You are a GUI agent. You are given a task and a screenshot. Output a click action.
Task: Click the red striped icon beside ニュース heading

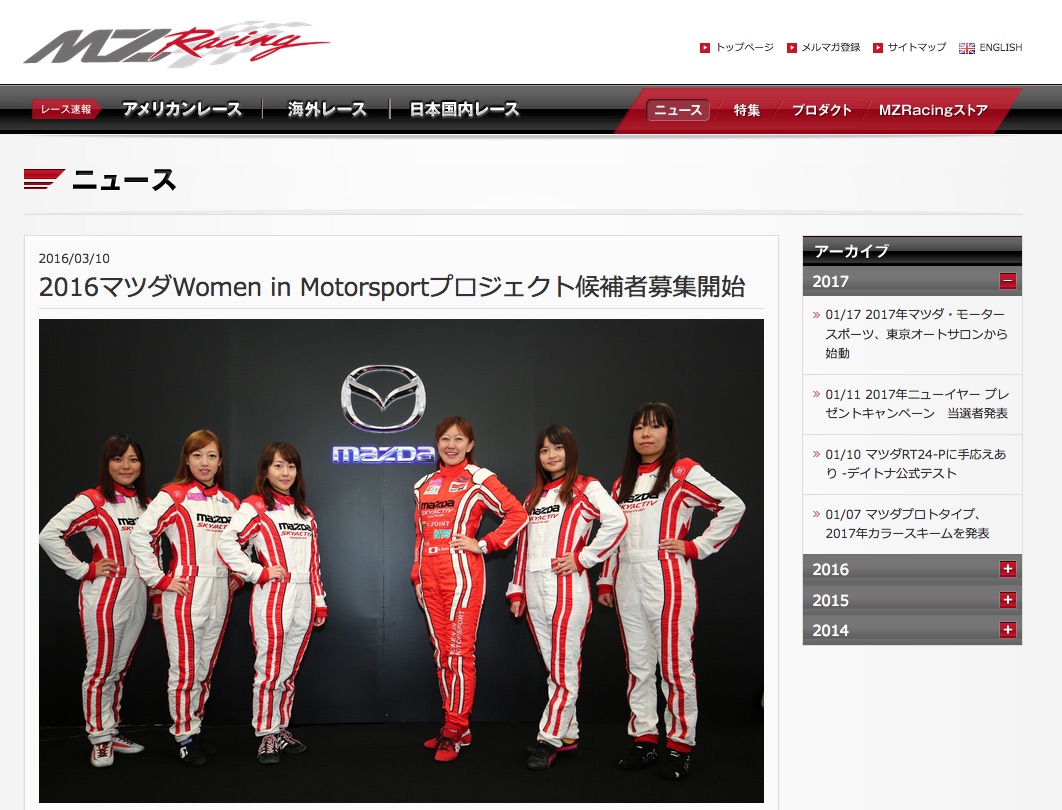pyautogui.click(x=44, y=179)
